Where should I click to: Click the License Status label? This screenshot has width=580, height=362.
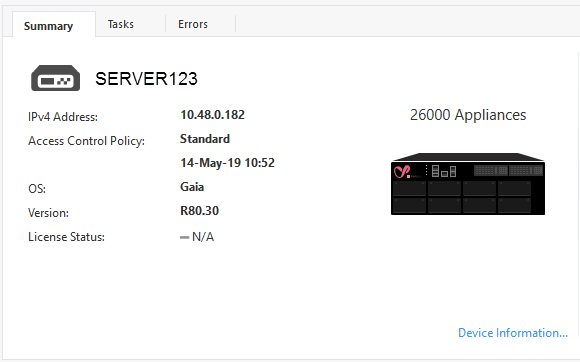[66, 237]
